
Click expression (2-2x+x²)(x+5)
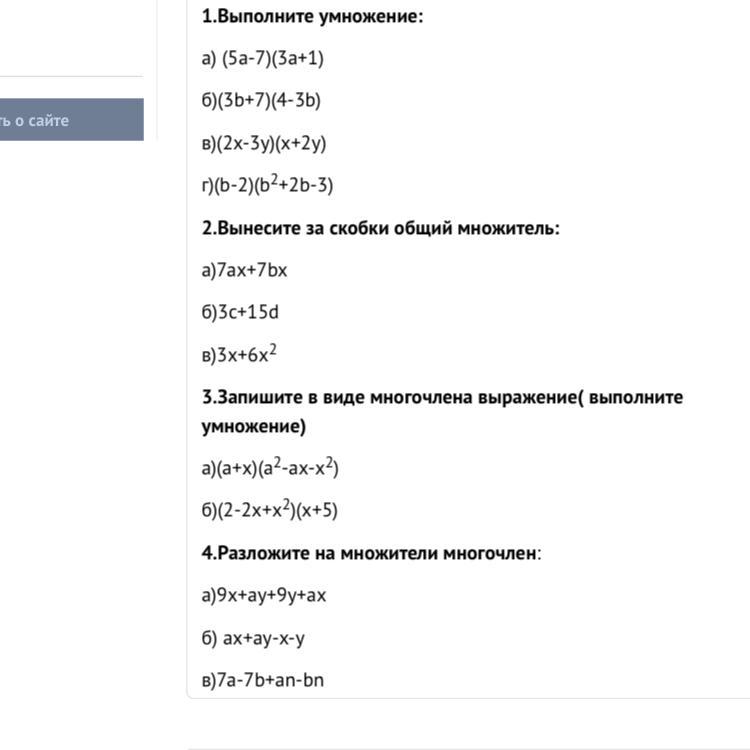277,509
